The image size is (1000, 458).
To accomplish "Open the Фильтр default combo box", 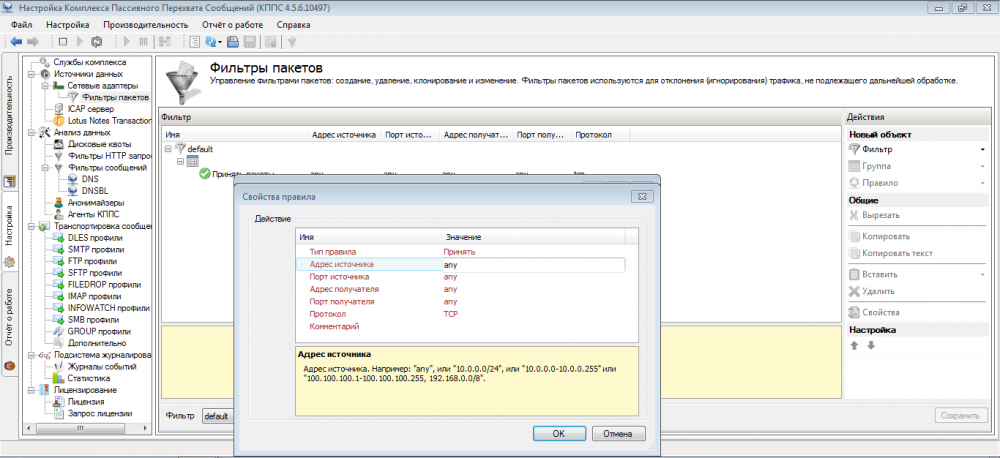I will (218, 416).
